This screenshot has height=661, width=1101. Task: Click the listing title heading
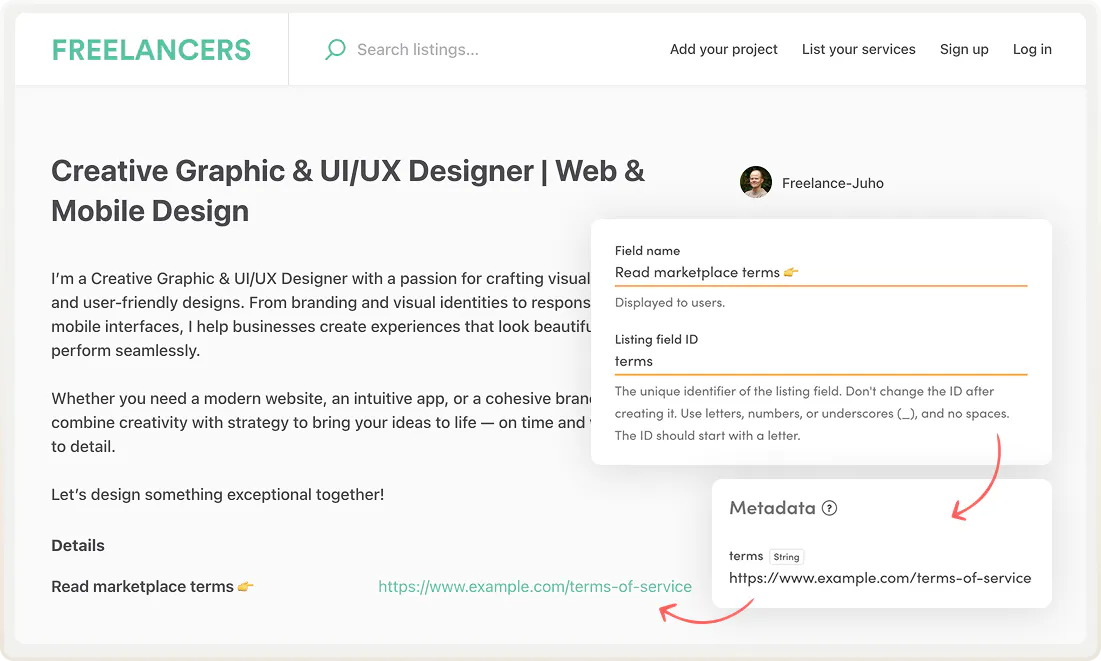click(x=348, y=190)
